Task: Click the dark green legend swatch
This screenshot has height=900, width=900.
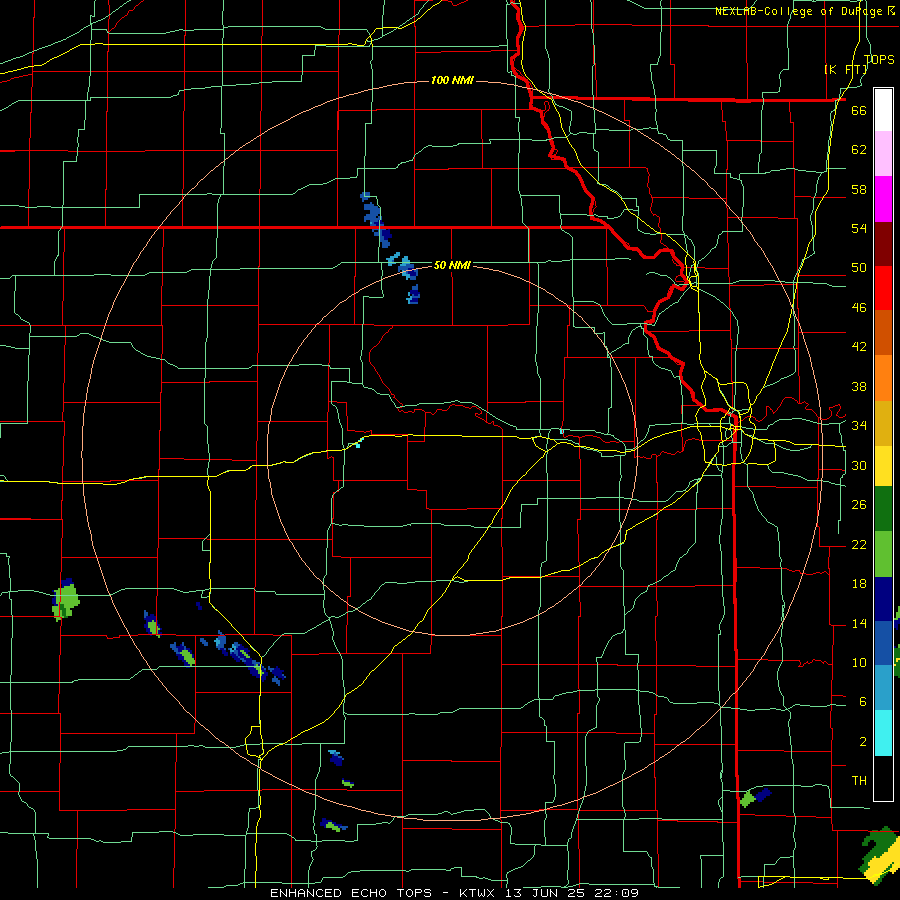Action: click(883, 509)
